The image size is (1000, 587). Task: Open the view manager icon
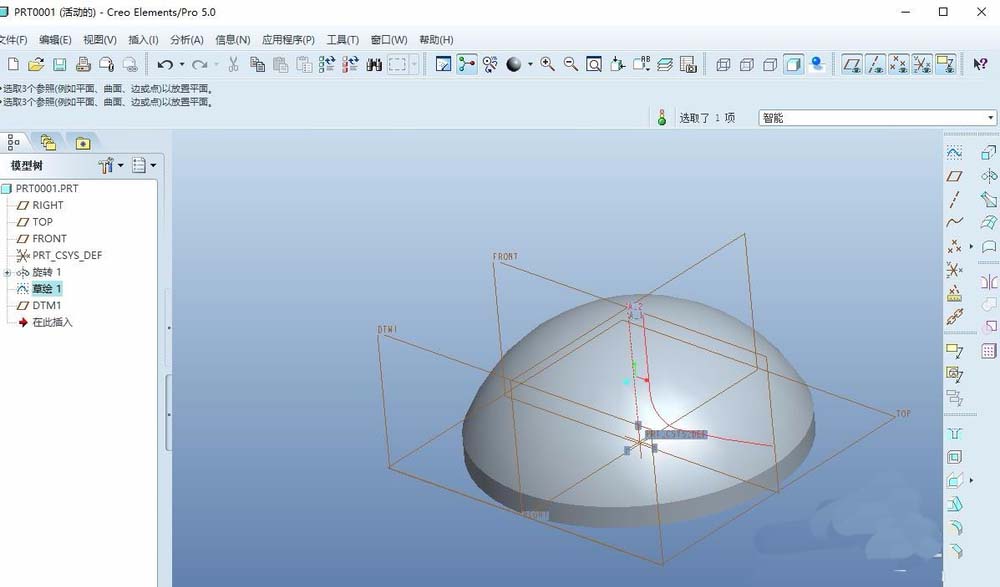pos(688,64)
